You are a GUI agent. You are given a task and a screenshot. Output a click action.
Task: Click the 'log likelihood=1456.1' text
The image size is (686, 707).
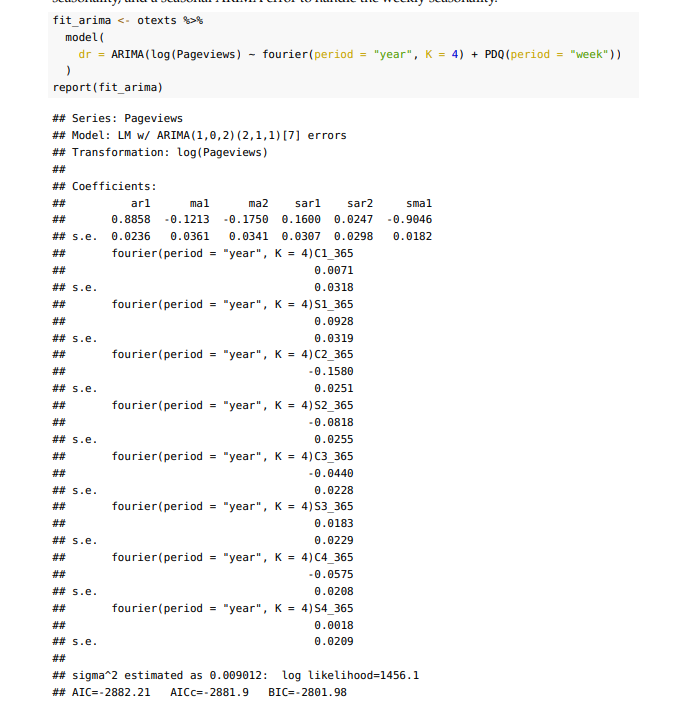(x=350, y=675)
